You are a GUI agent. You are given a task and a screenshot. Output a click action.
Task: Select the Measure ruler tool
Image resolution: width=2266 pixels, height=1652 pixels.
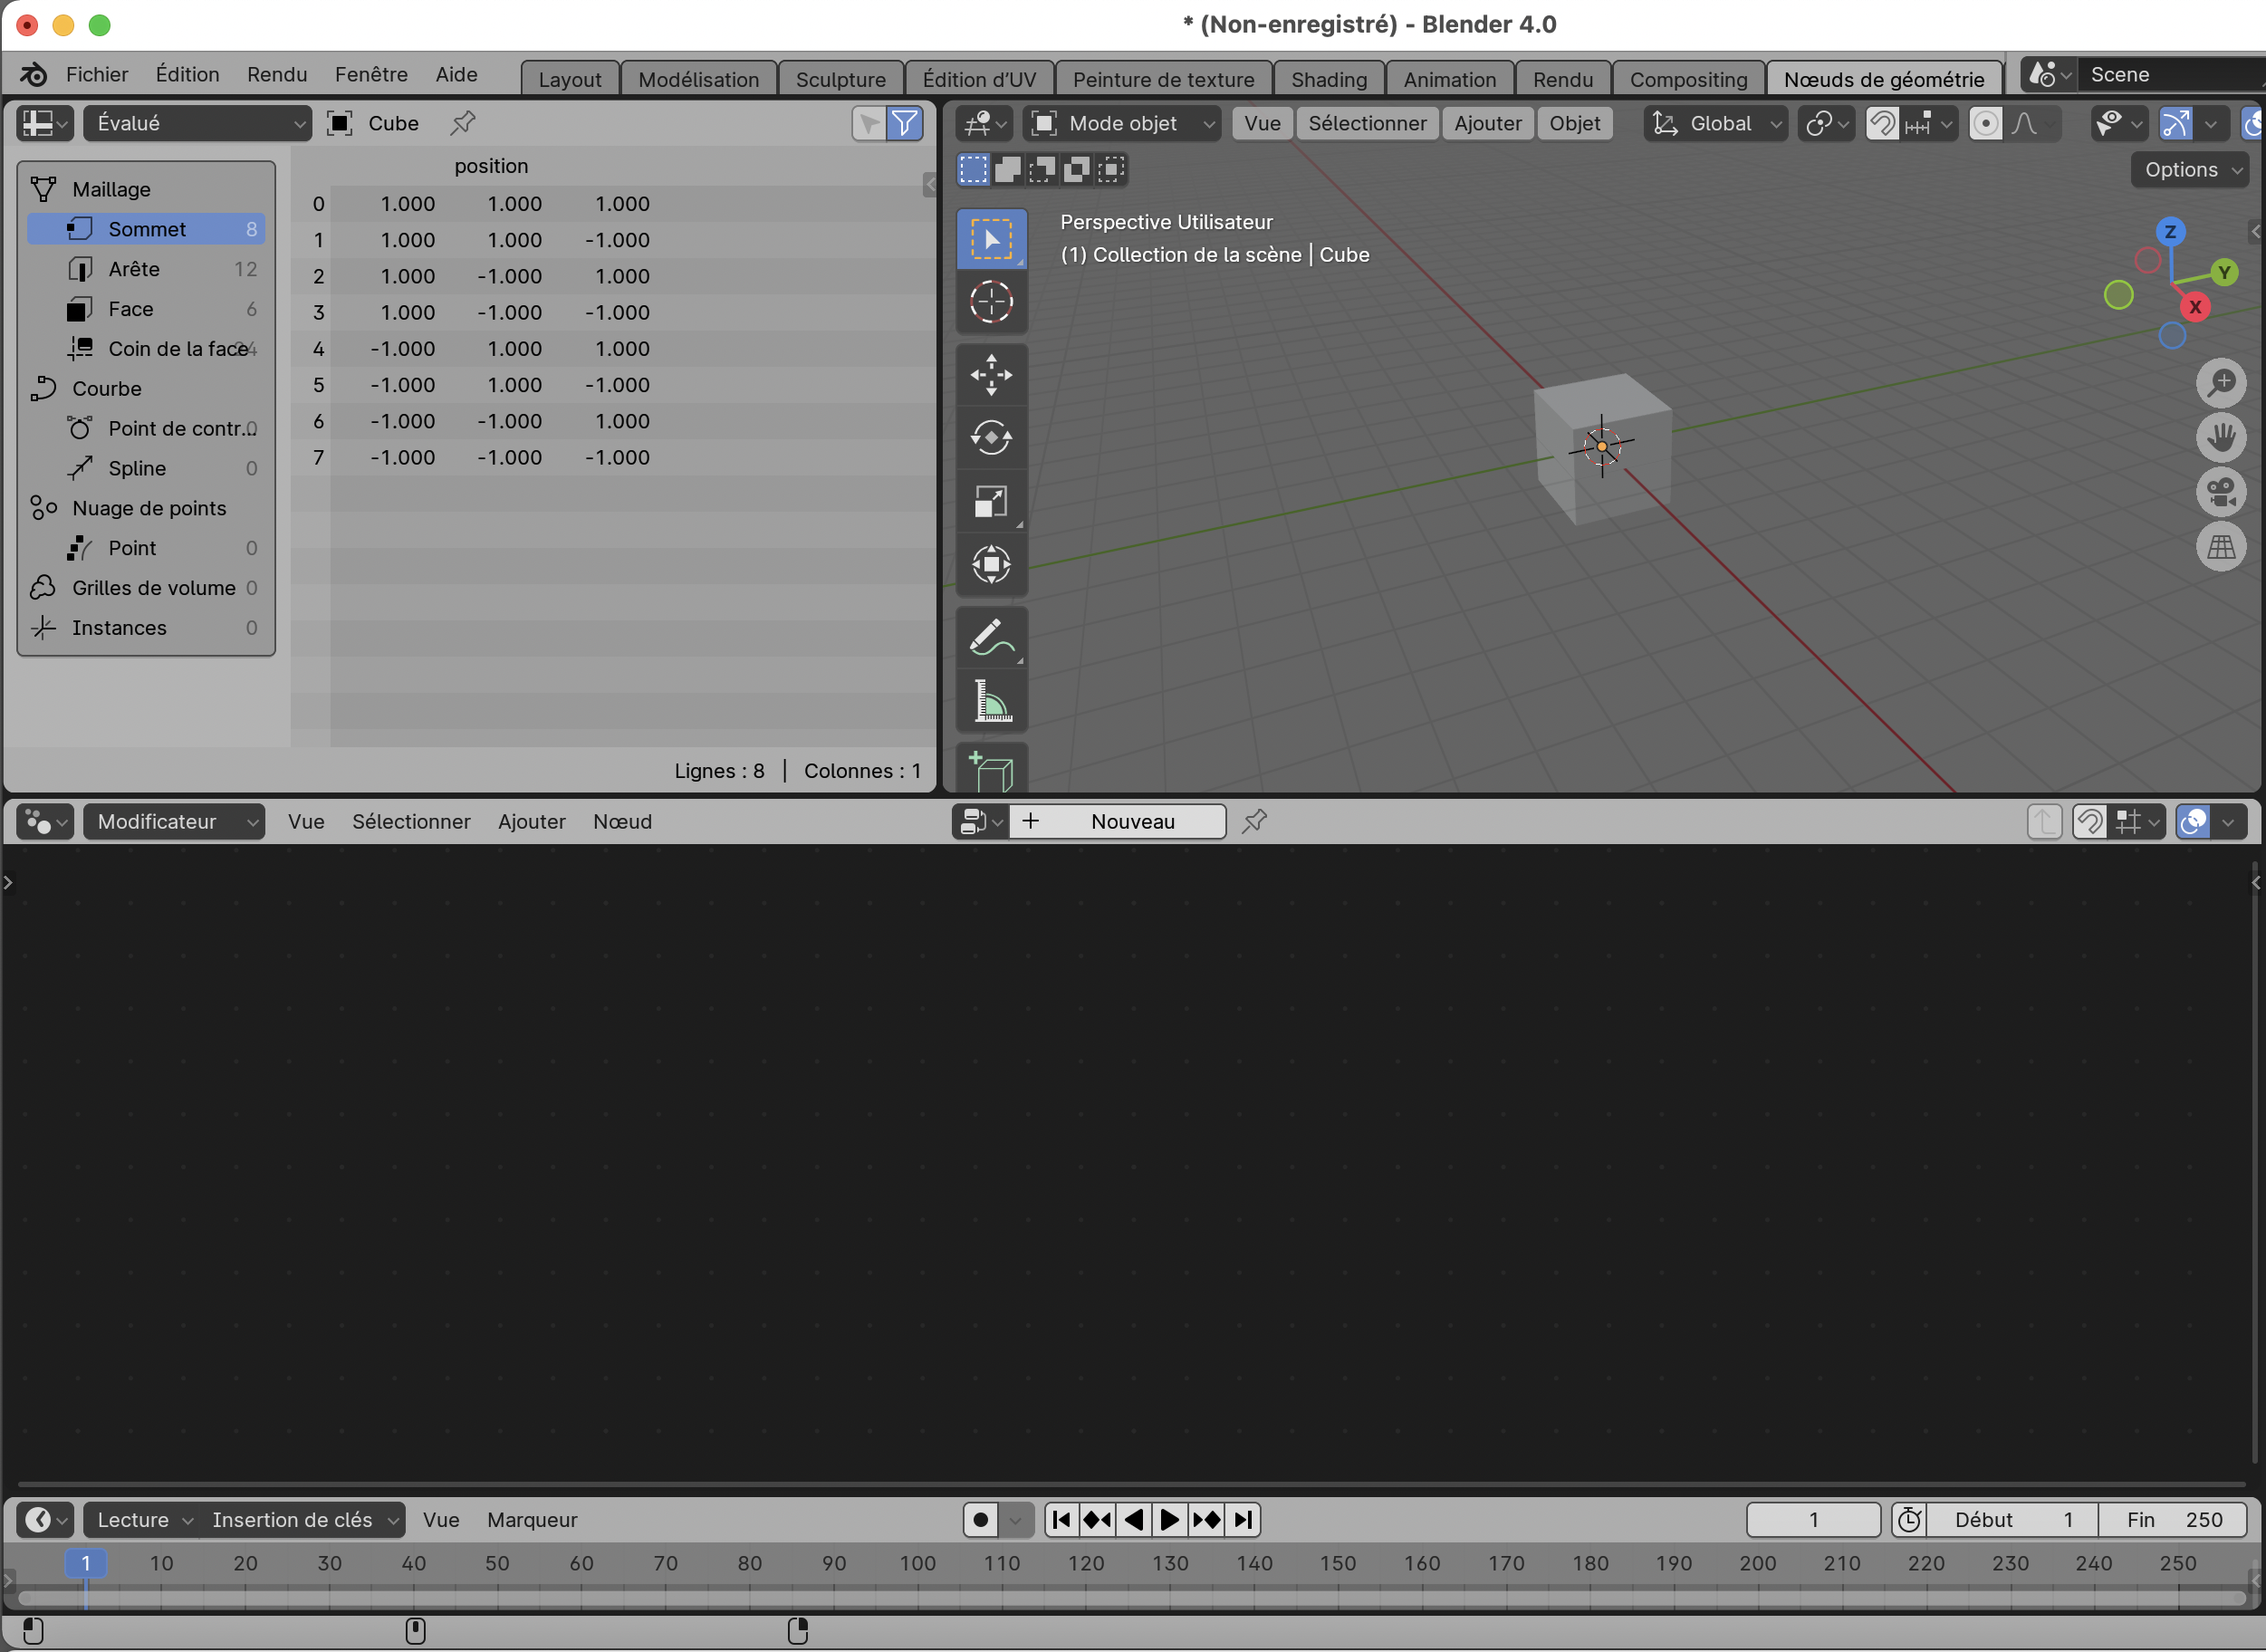coord(990,701)
